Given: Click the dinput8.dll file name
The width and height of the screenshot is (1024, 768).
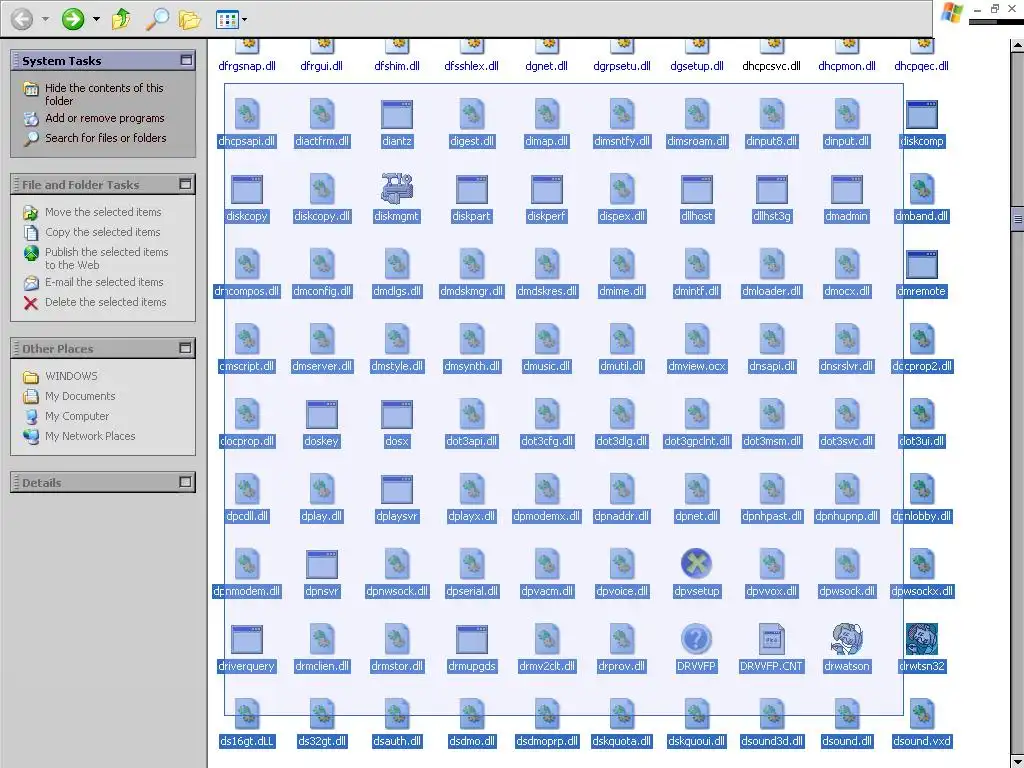Looking at the screenshot, I should (x=771, y=141).
